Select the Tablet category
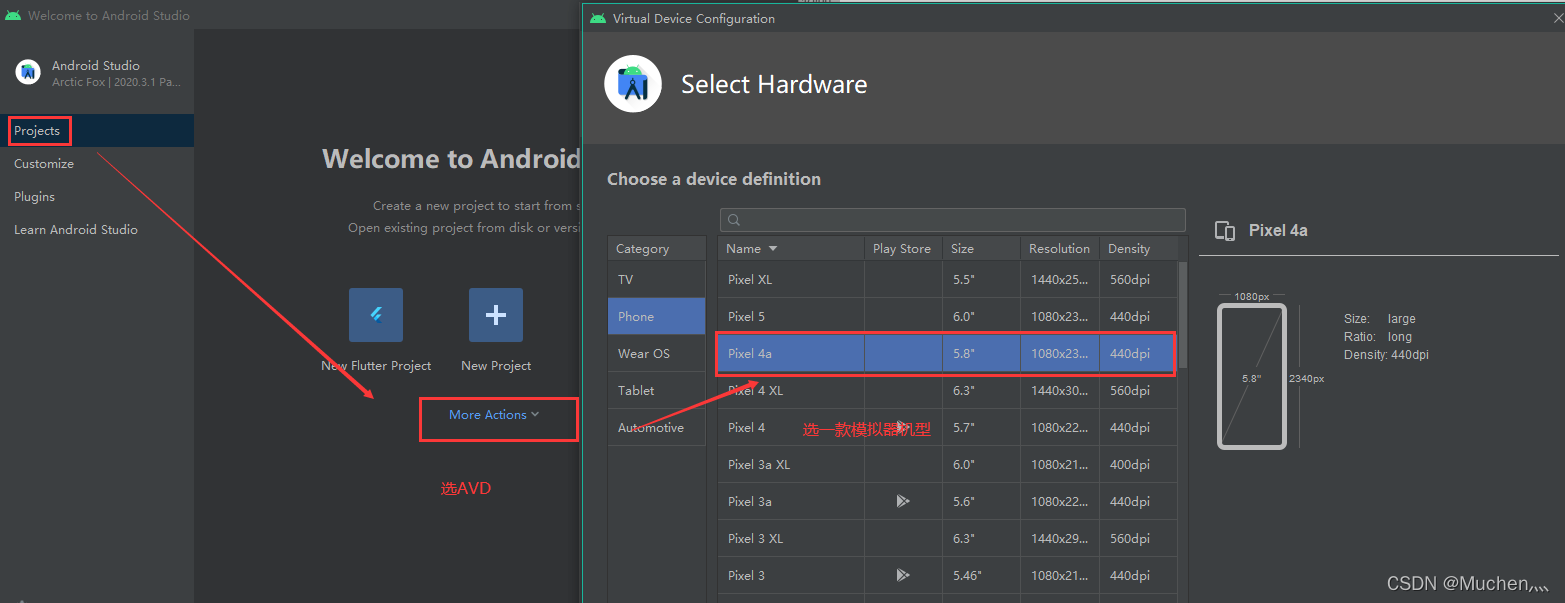 pyautogui.click(x=657, y=391)
